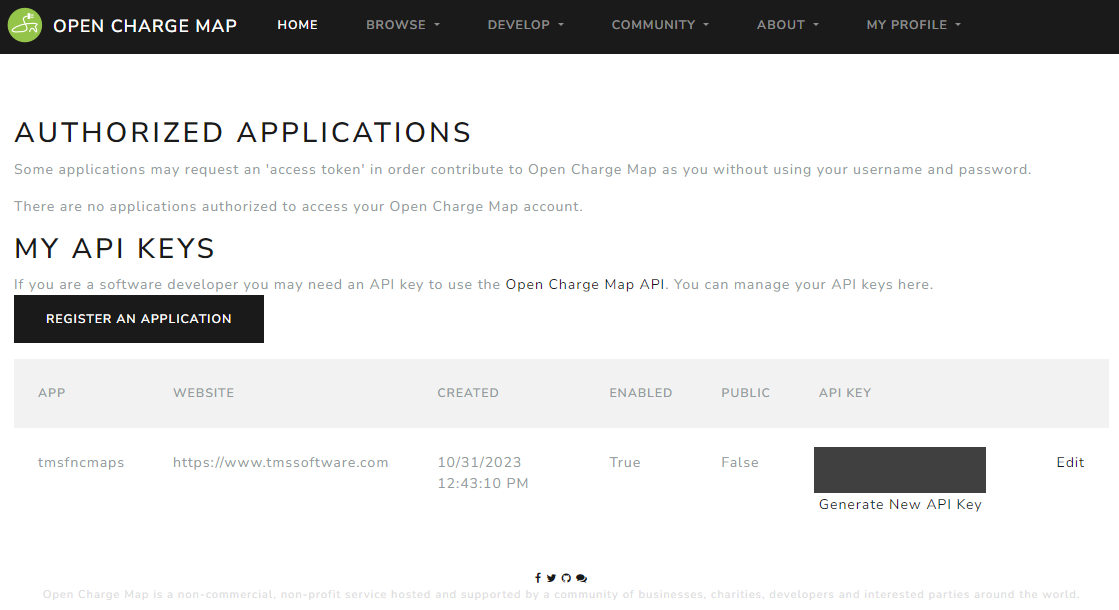Click the APP column header
The width and height of the screenshot is (1119, 610).
point(51,393)
